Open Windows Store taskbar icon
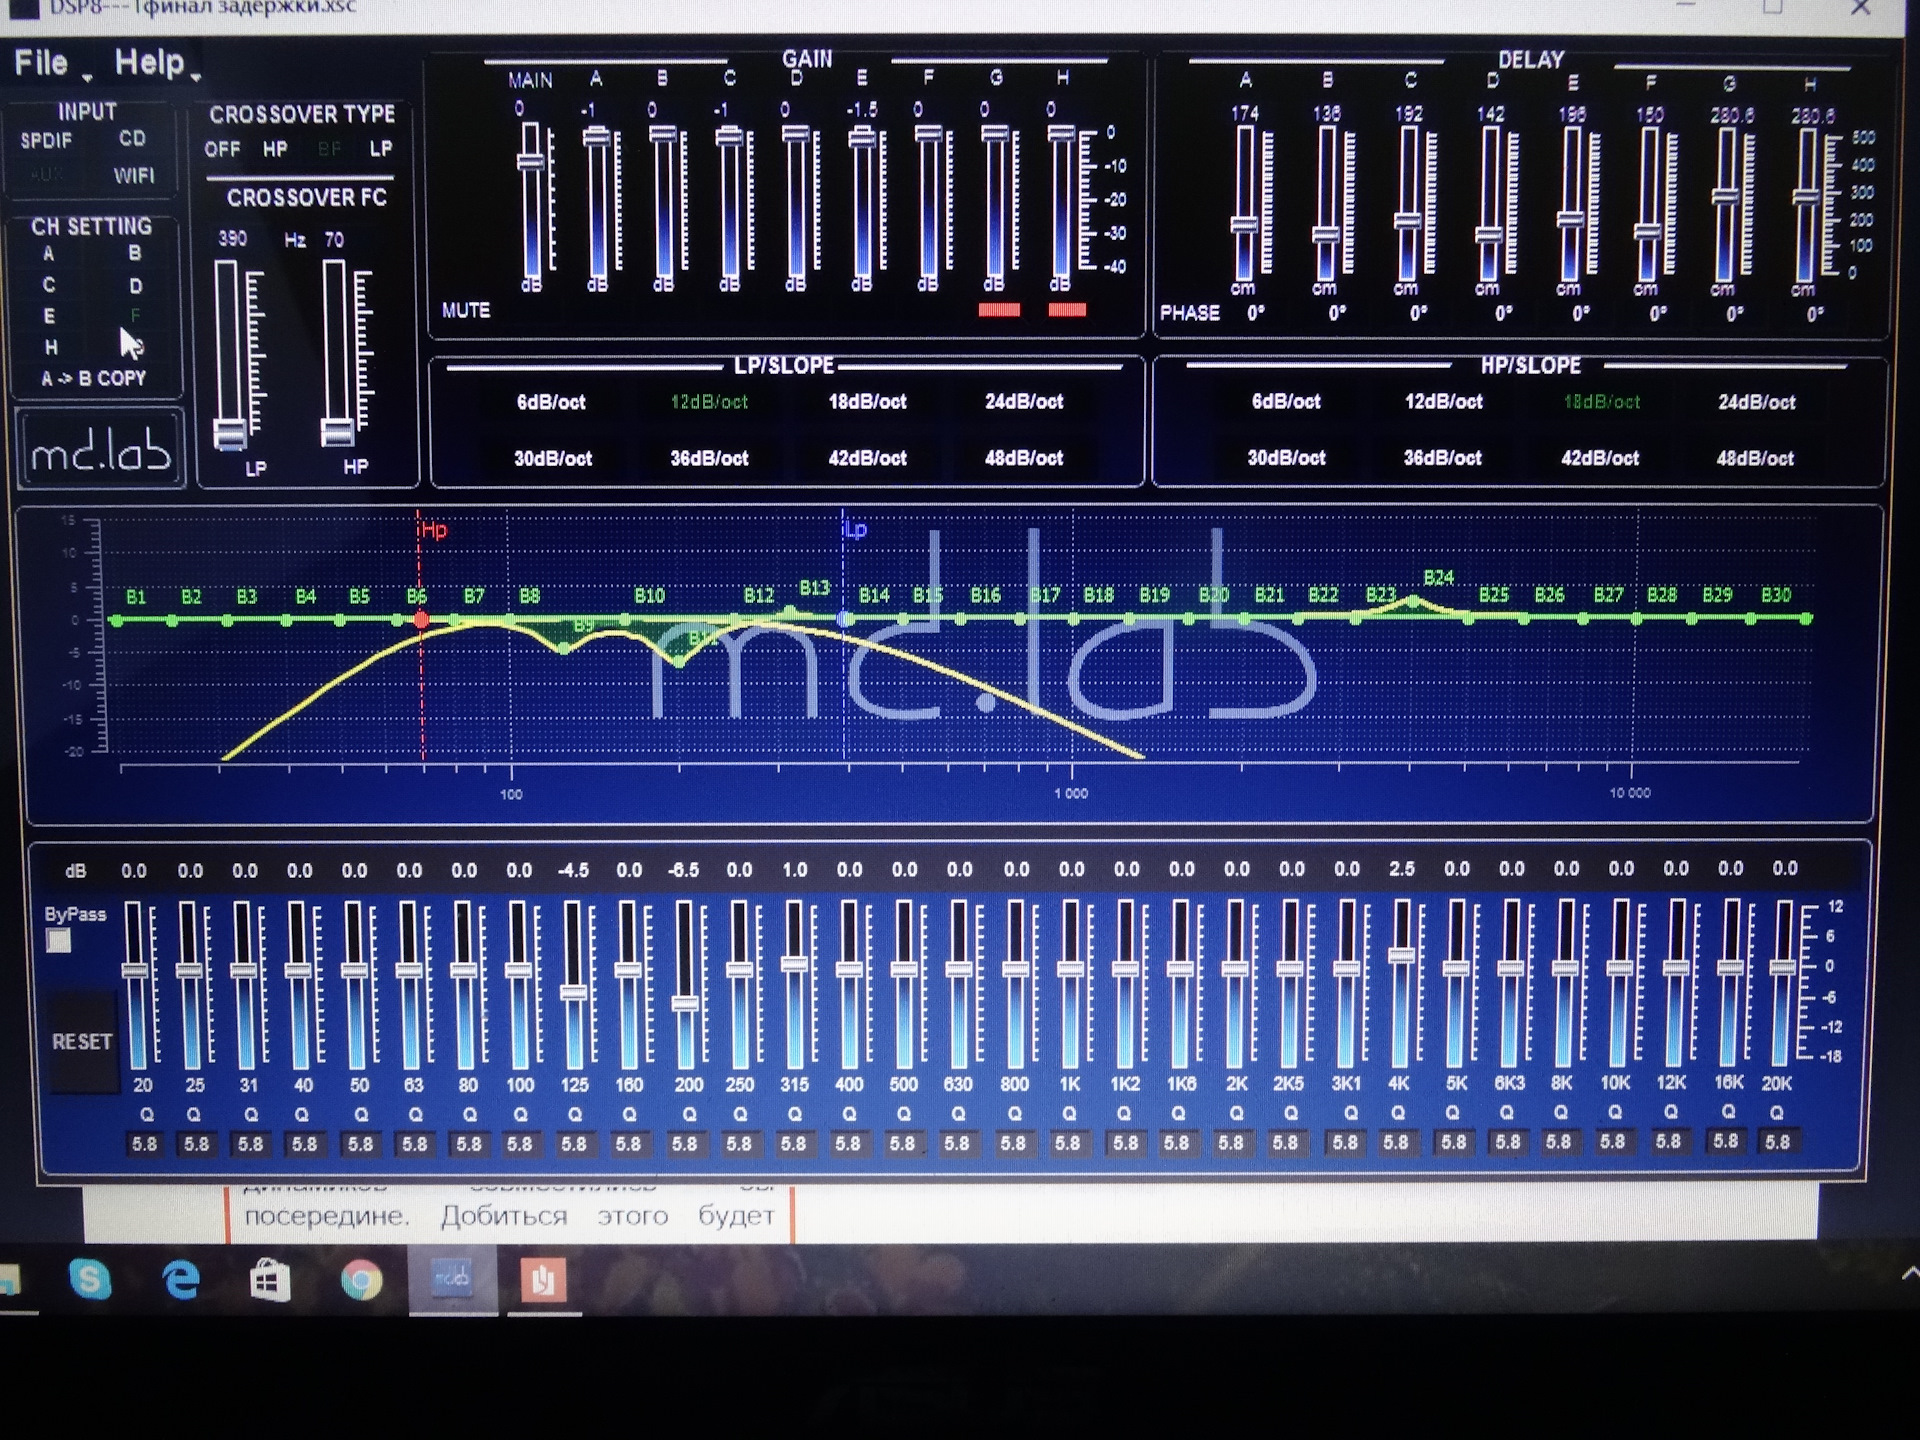 270,1280
